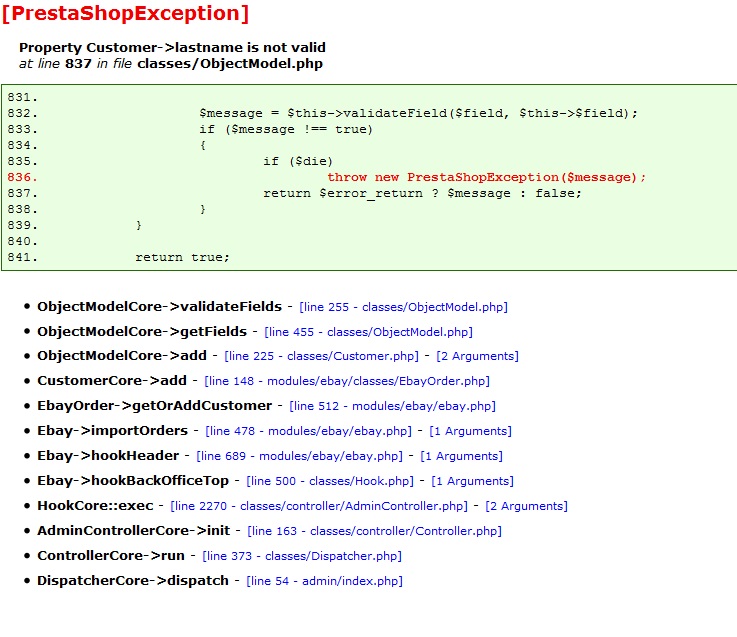Click 'if ($die)' on line 835
This screenshot has width=737, height=637.
(298, 161)
